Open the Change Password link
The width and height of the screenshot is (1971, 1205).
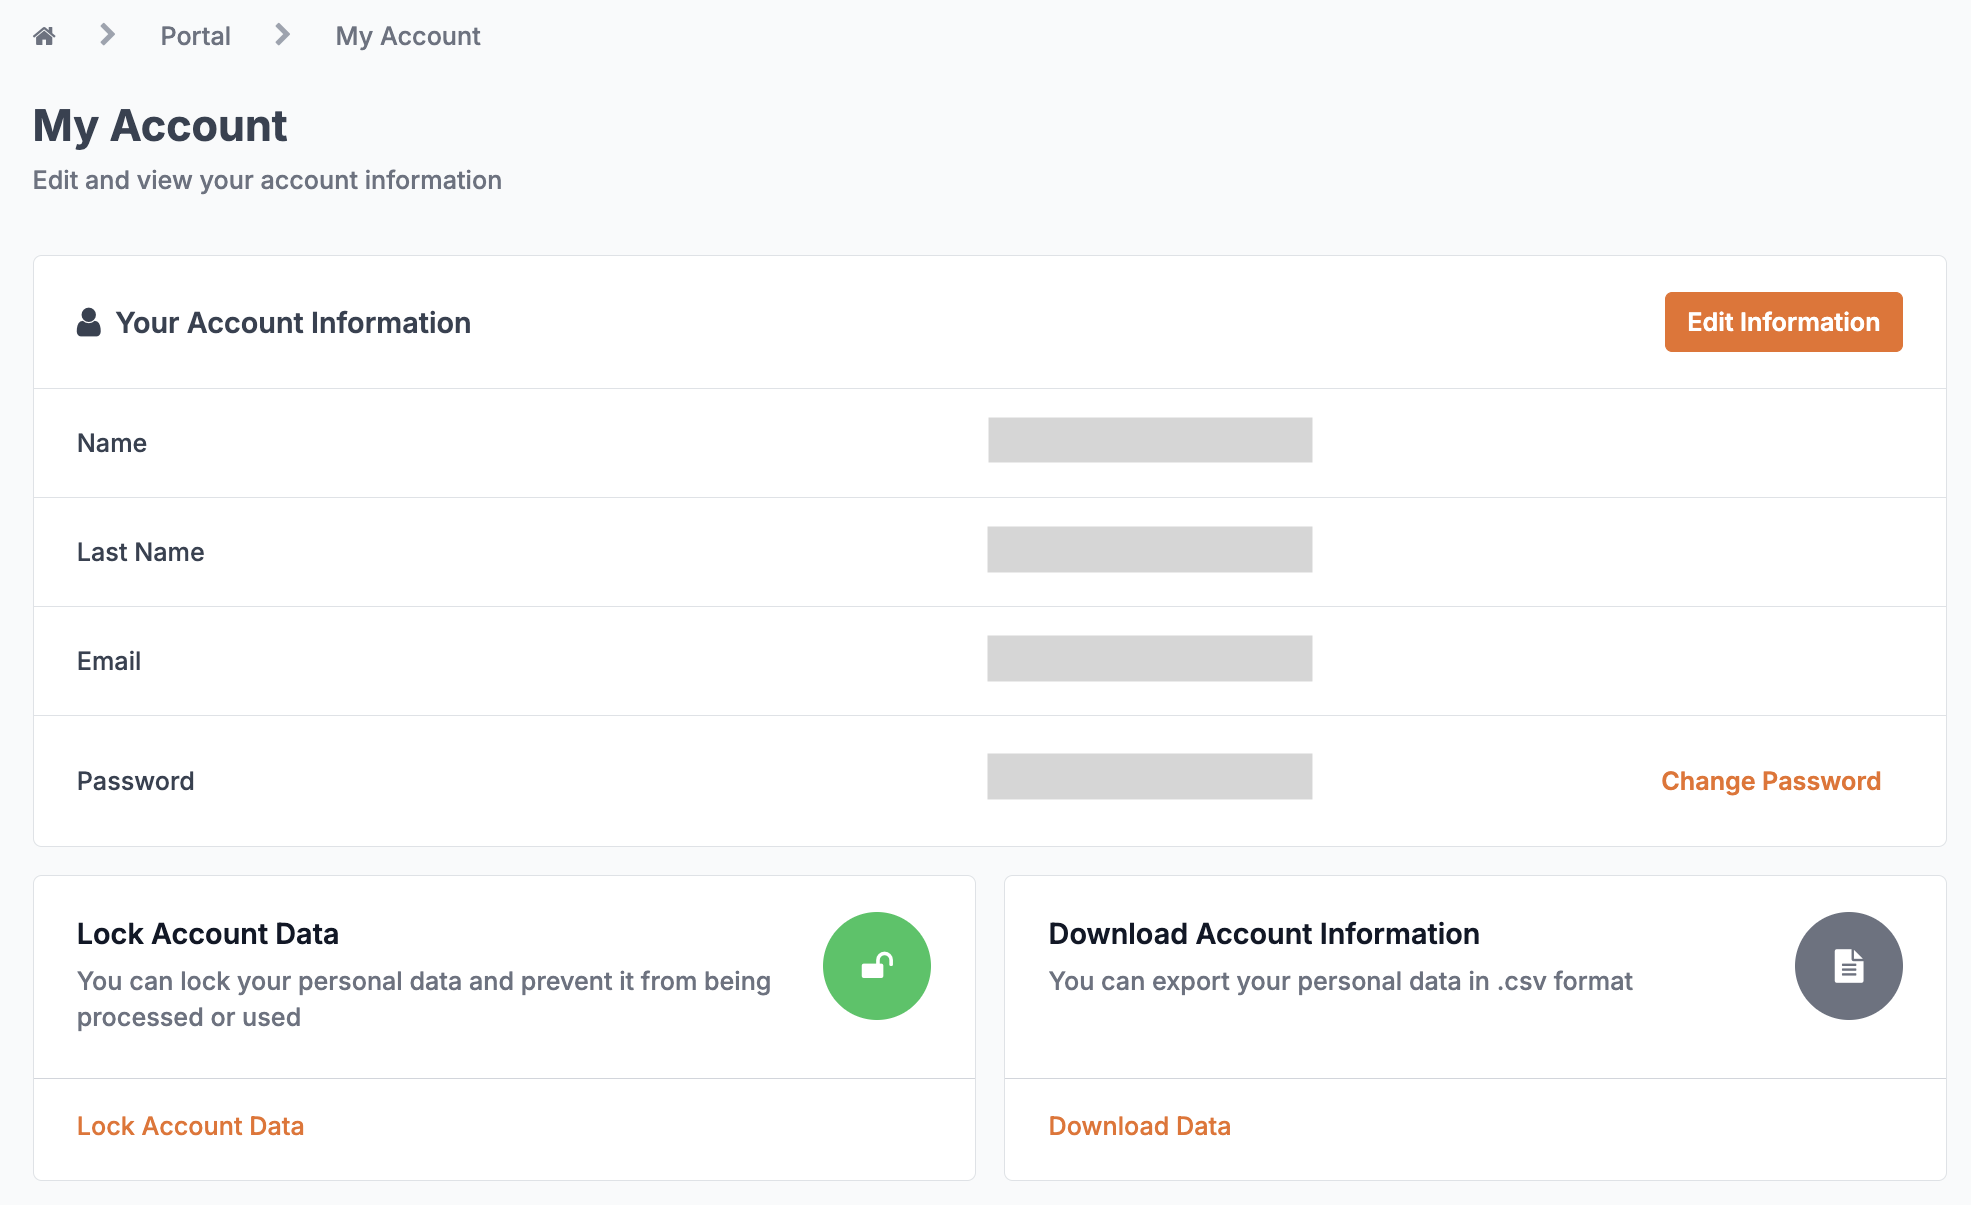point(1771,781)
